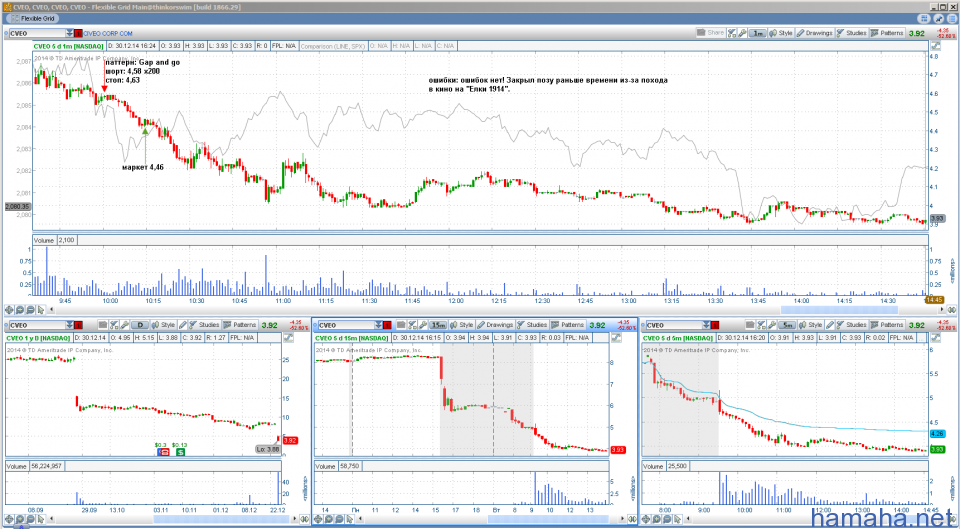This screenshot has height=529, width=960.
Task: Click the 15m chart's maximize icon
Action: pos(617,337)
